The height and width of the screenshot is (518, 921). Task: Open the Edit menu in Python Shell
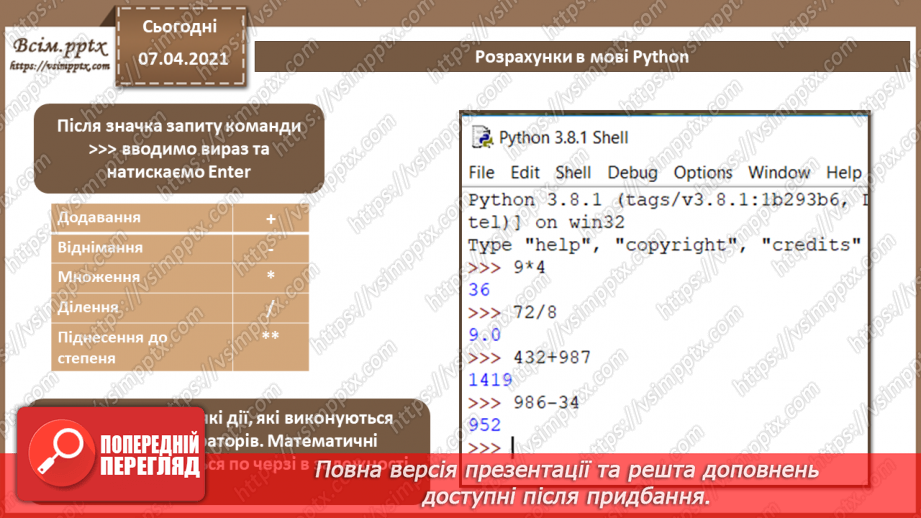click(x=525, y=173)
